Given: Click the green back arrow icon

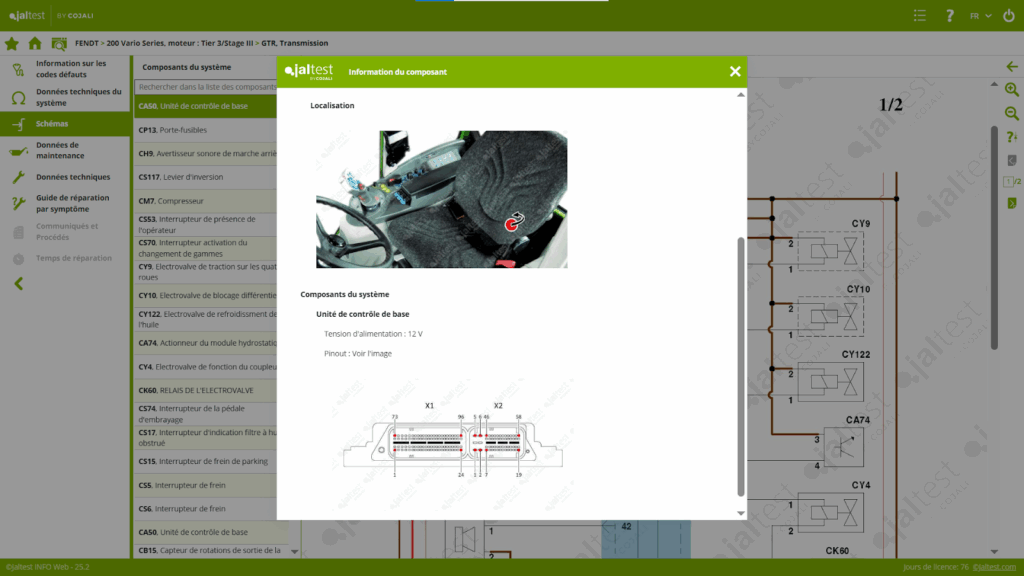Looking at the screenshot, I should click(x=1011, y=67).
